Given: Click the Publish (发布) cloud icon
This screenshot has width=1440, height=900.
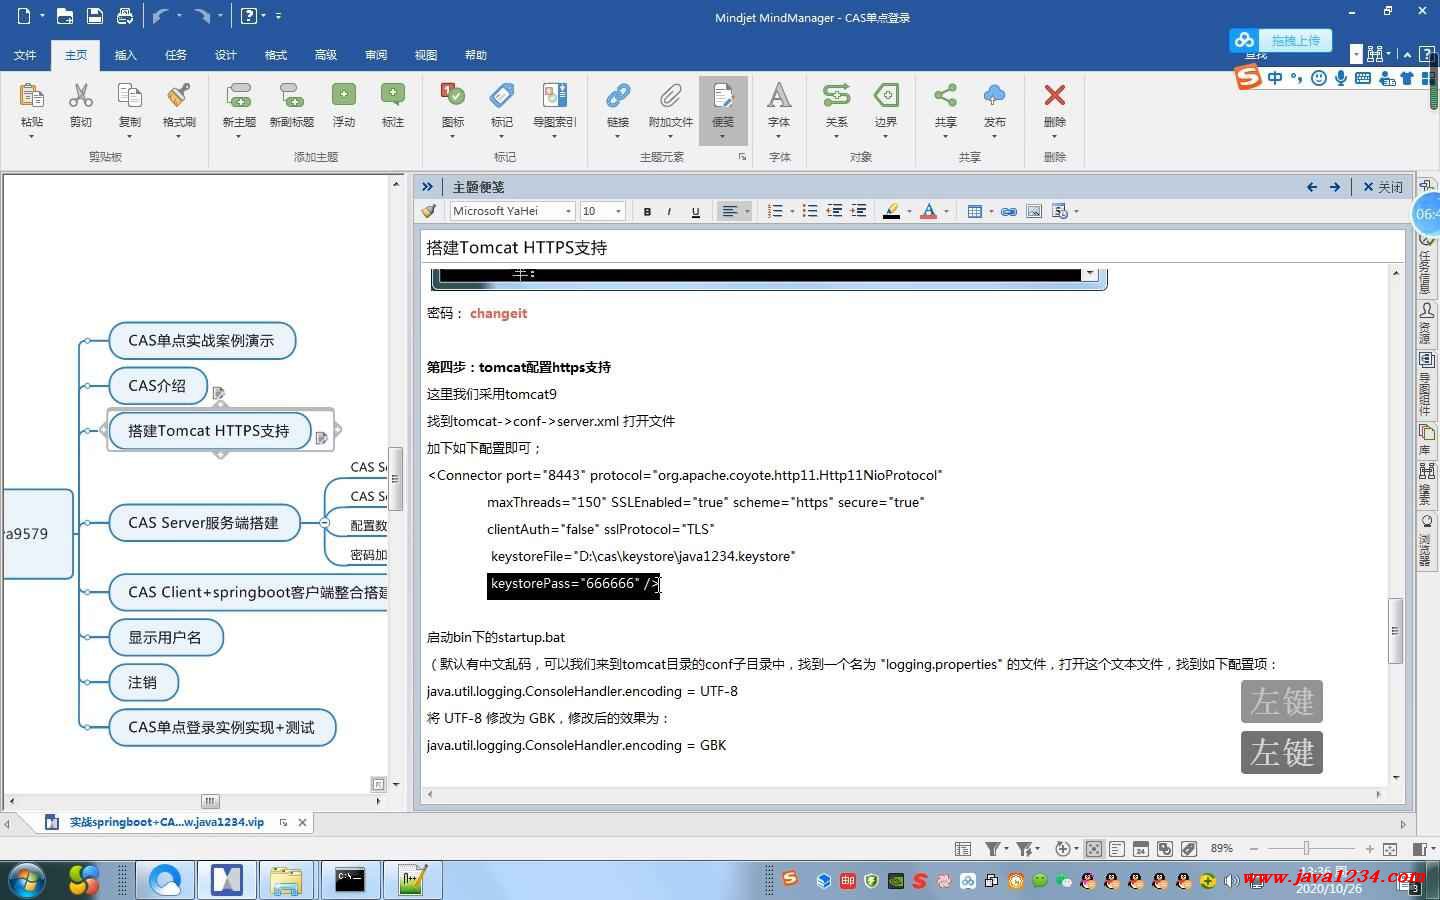Looking at the screenshot, I should tap(995, 96).
